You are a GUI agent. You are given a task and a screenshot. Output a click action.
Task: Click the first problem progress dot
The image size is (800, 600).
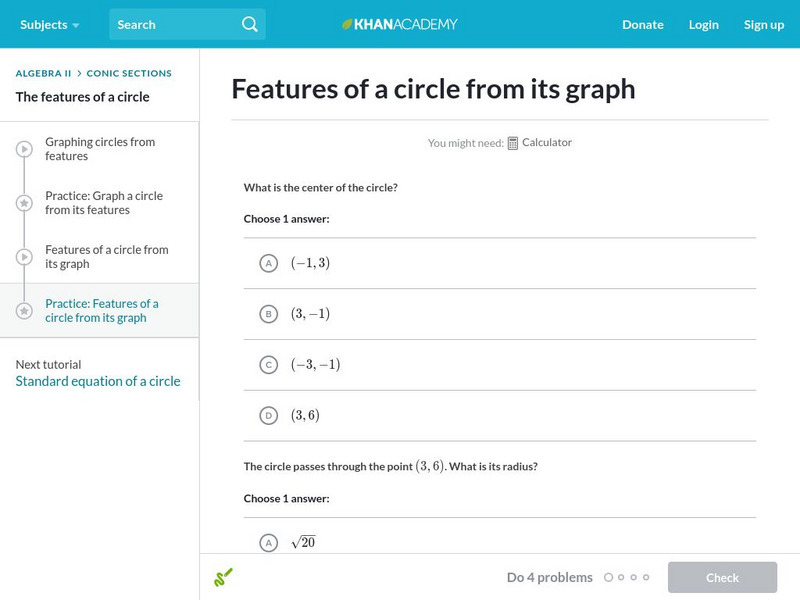608,577
